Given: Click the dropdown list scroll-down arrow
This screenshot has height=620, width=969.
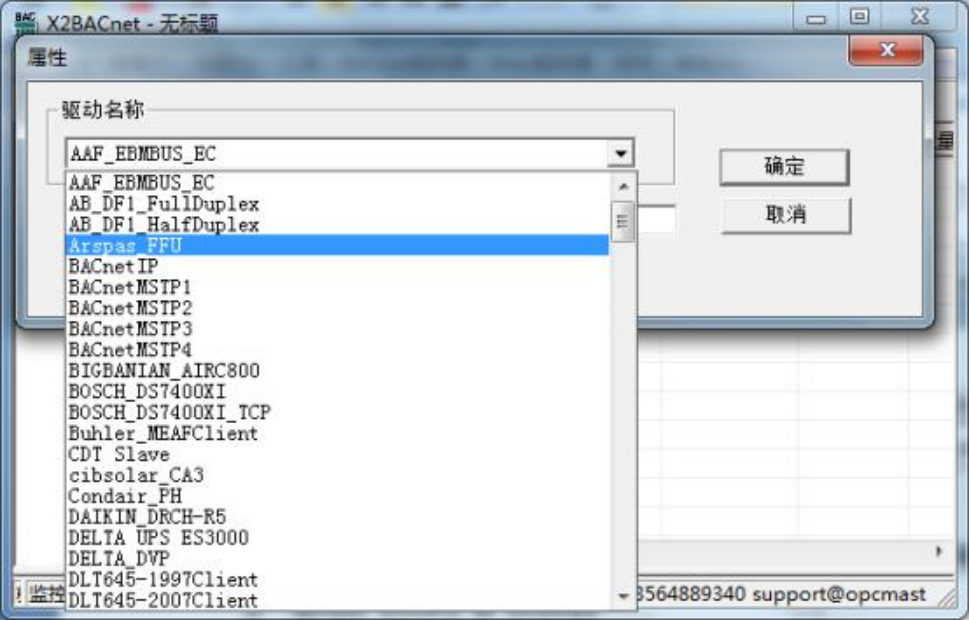Looking at the screenshot, I should pos(623,597).
